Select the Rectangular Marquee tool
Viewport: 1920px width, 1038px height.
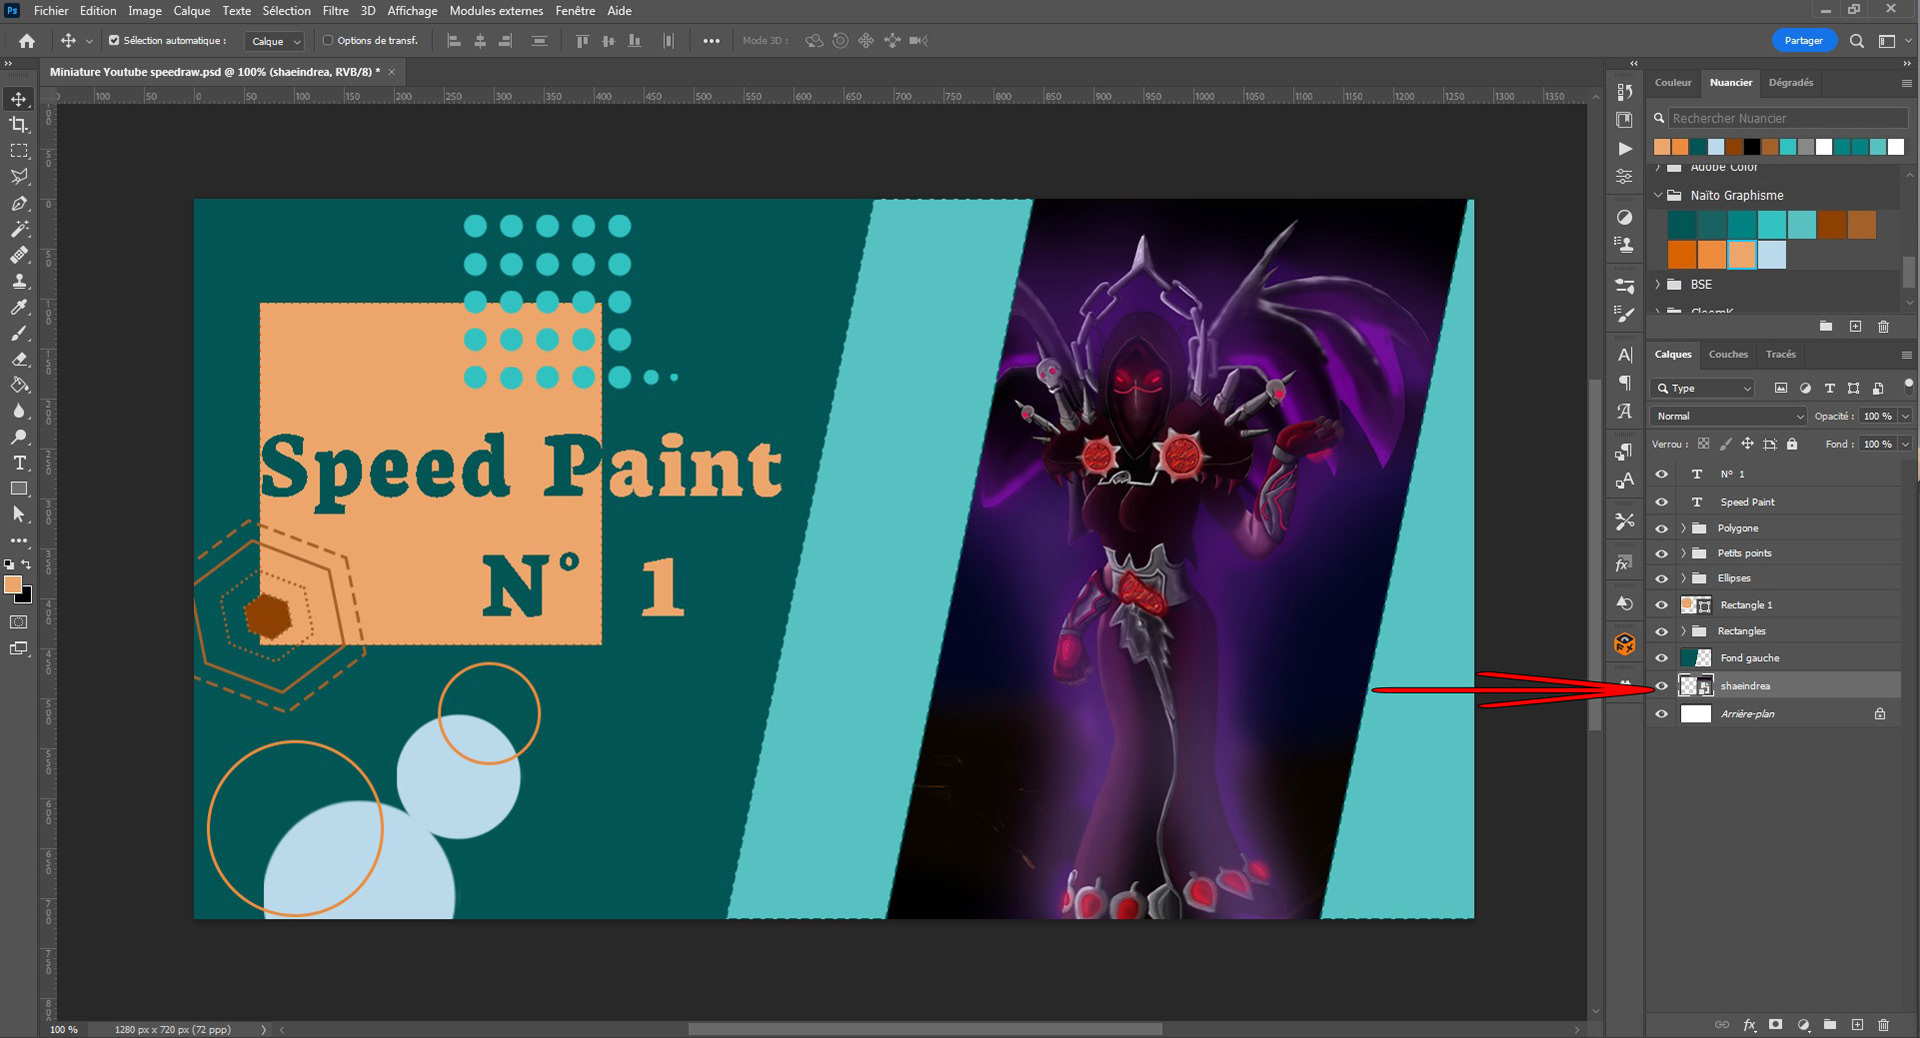(19, 151)
